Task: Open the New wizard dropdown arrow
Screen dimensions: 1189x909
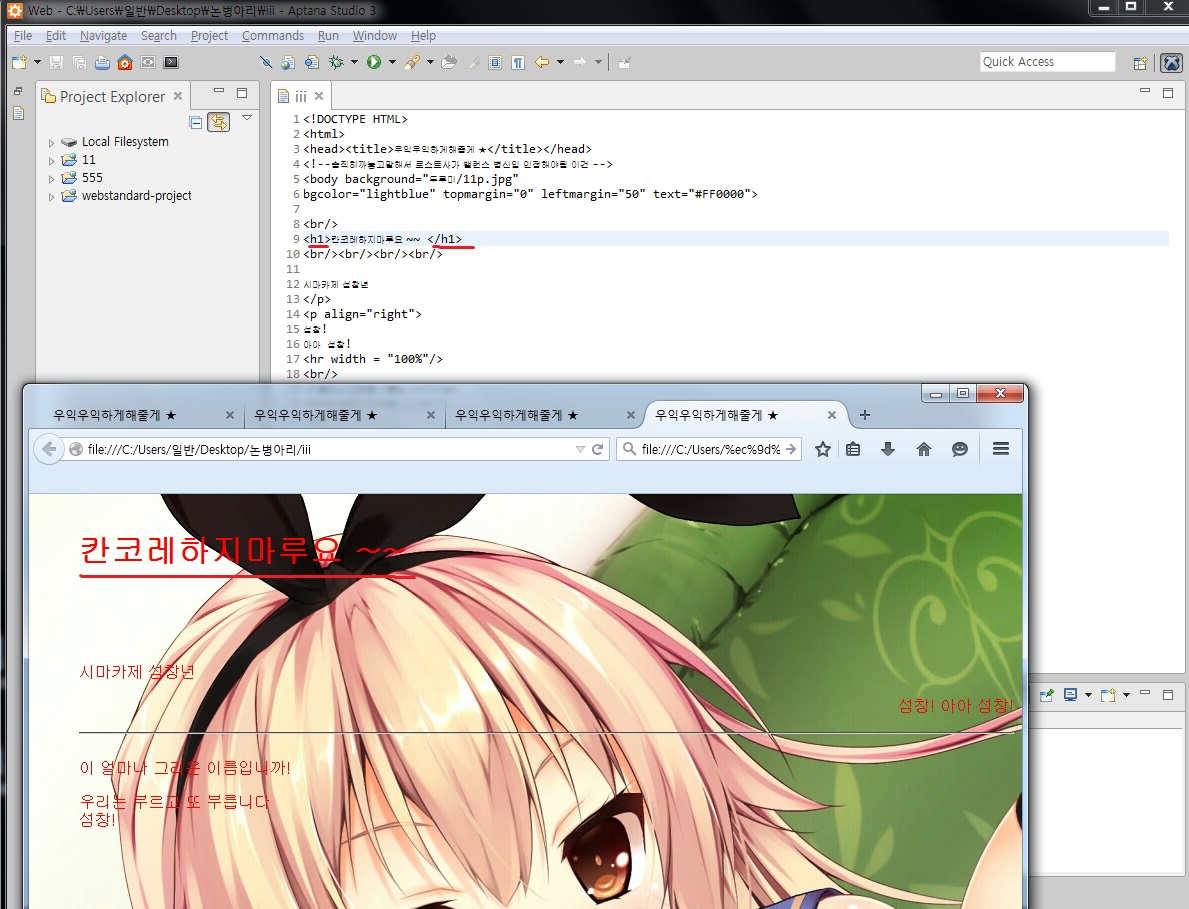Action: pyautogui.click(x=36, y=62)
